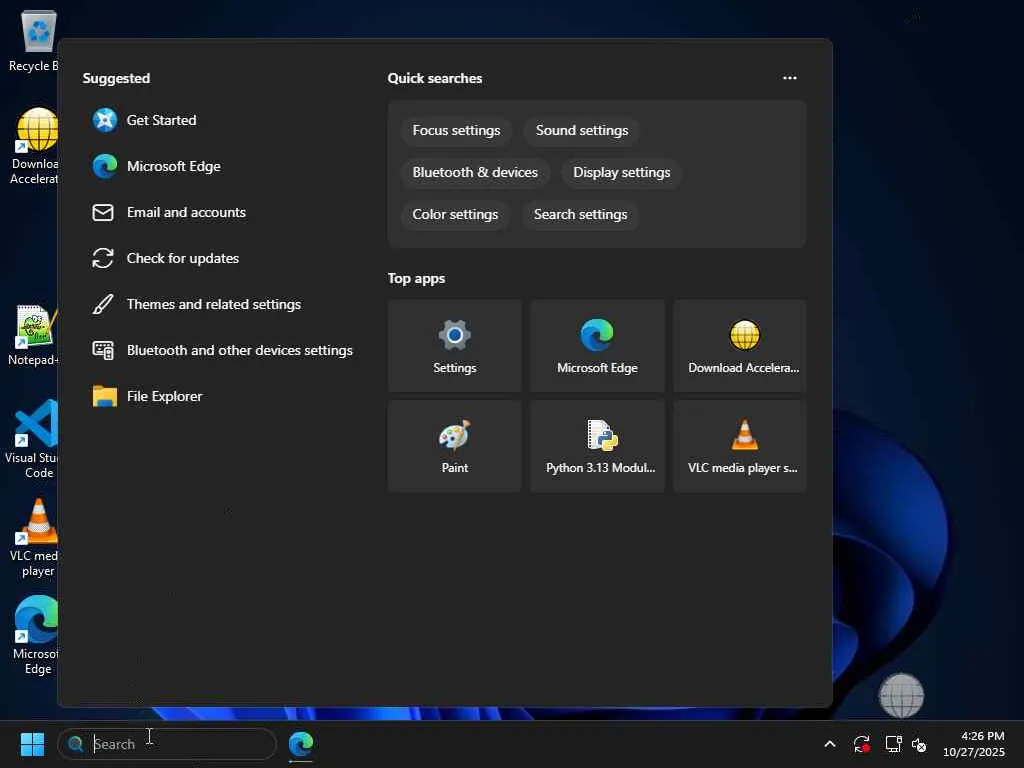Image resolution: width=1024 pixels, height=768 pixels.
Task: Click the network tray icon
Action: 893,744
